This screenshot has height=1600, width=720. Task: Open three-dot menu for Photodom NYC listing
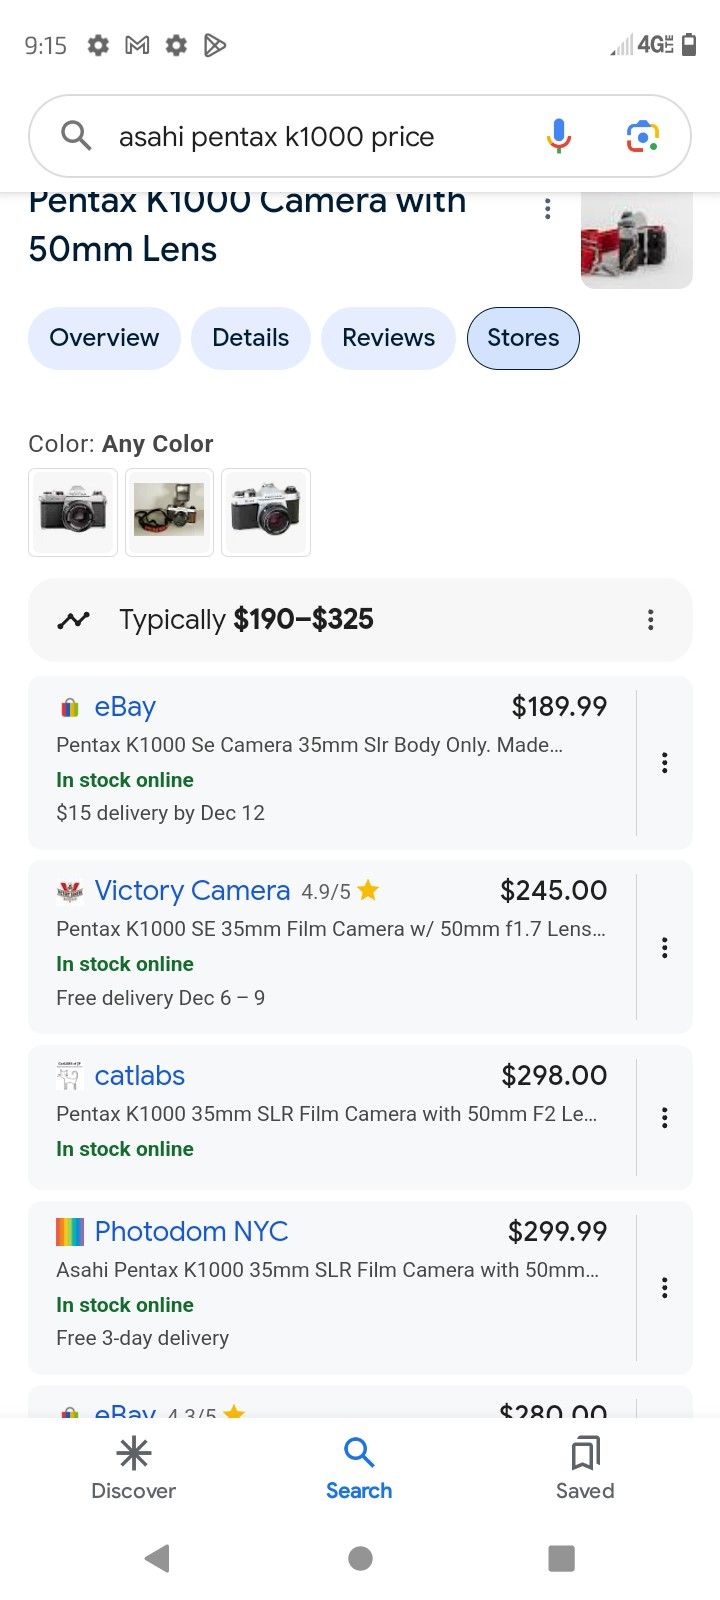coord(664,1287)
